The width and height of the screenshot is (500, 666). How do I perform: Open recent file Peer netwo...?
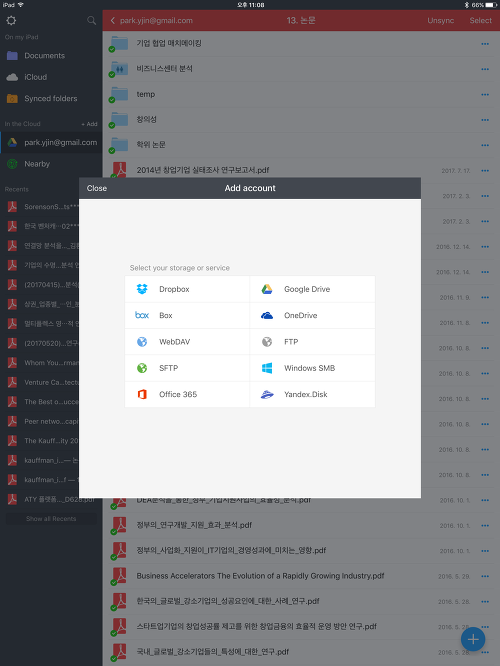pyautogui.click(x=42, y=421)
